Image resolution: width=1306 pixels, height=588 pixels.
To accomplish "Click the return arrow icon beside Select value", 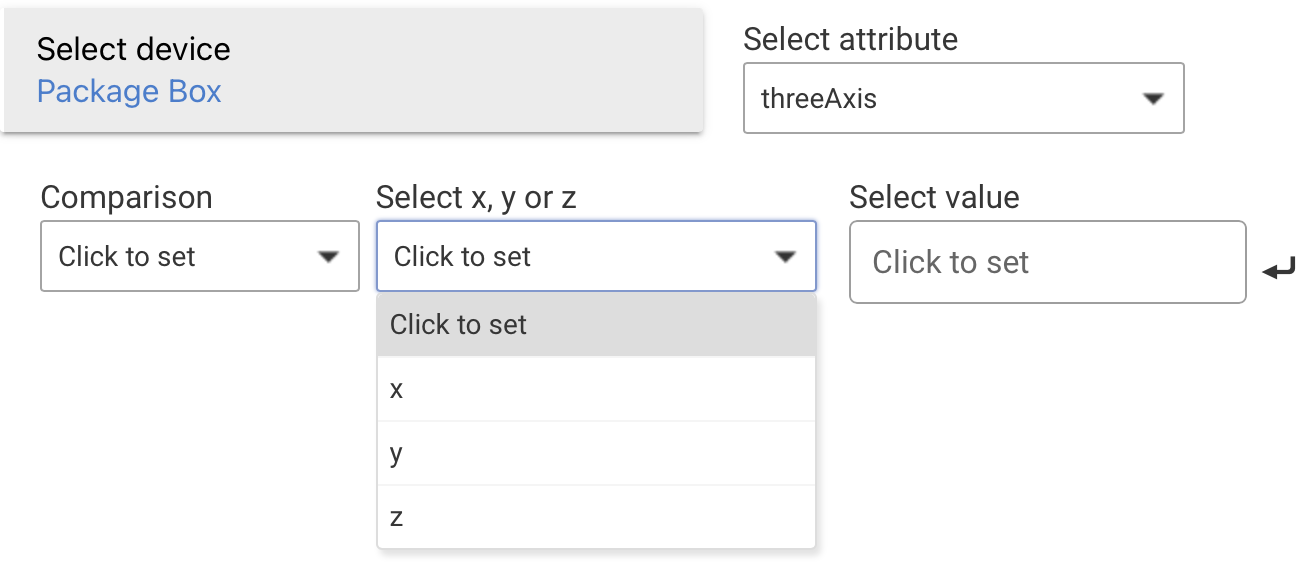I will click(1279, 268).
